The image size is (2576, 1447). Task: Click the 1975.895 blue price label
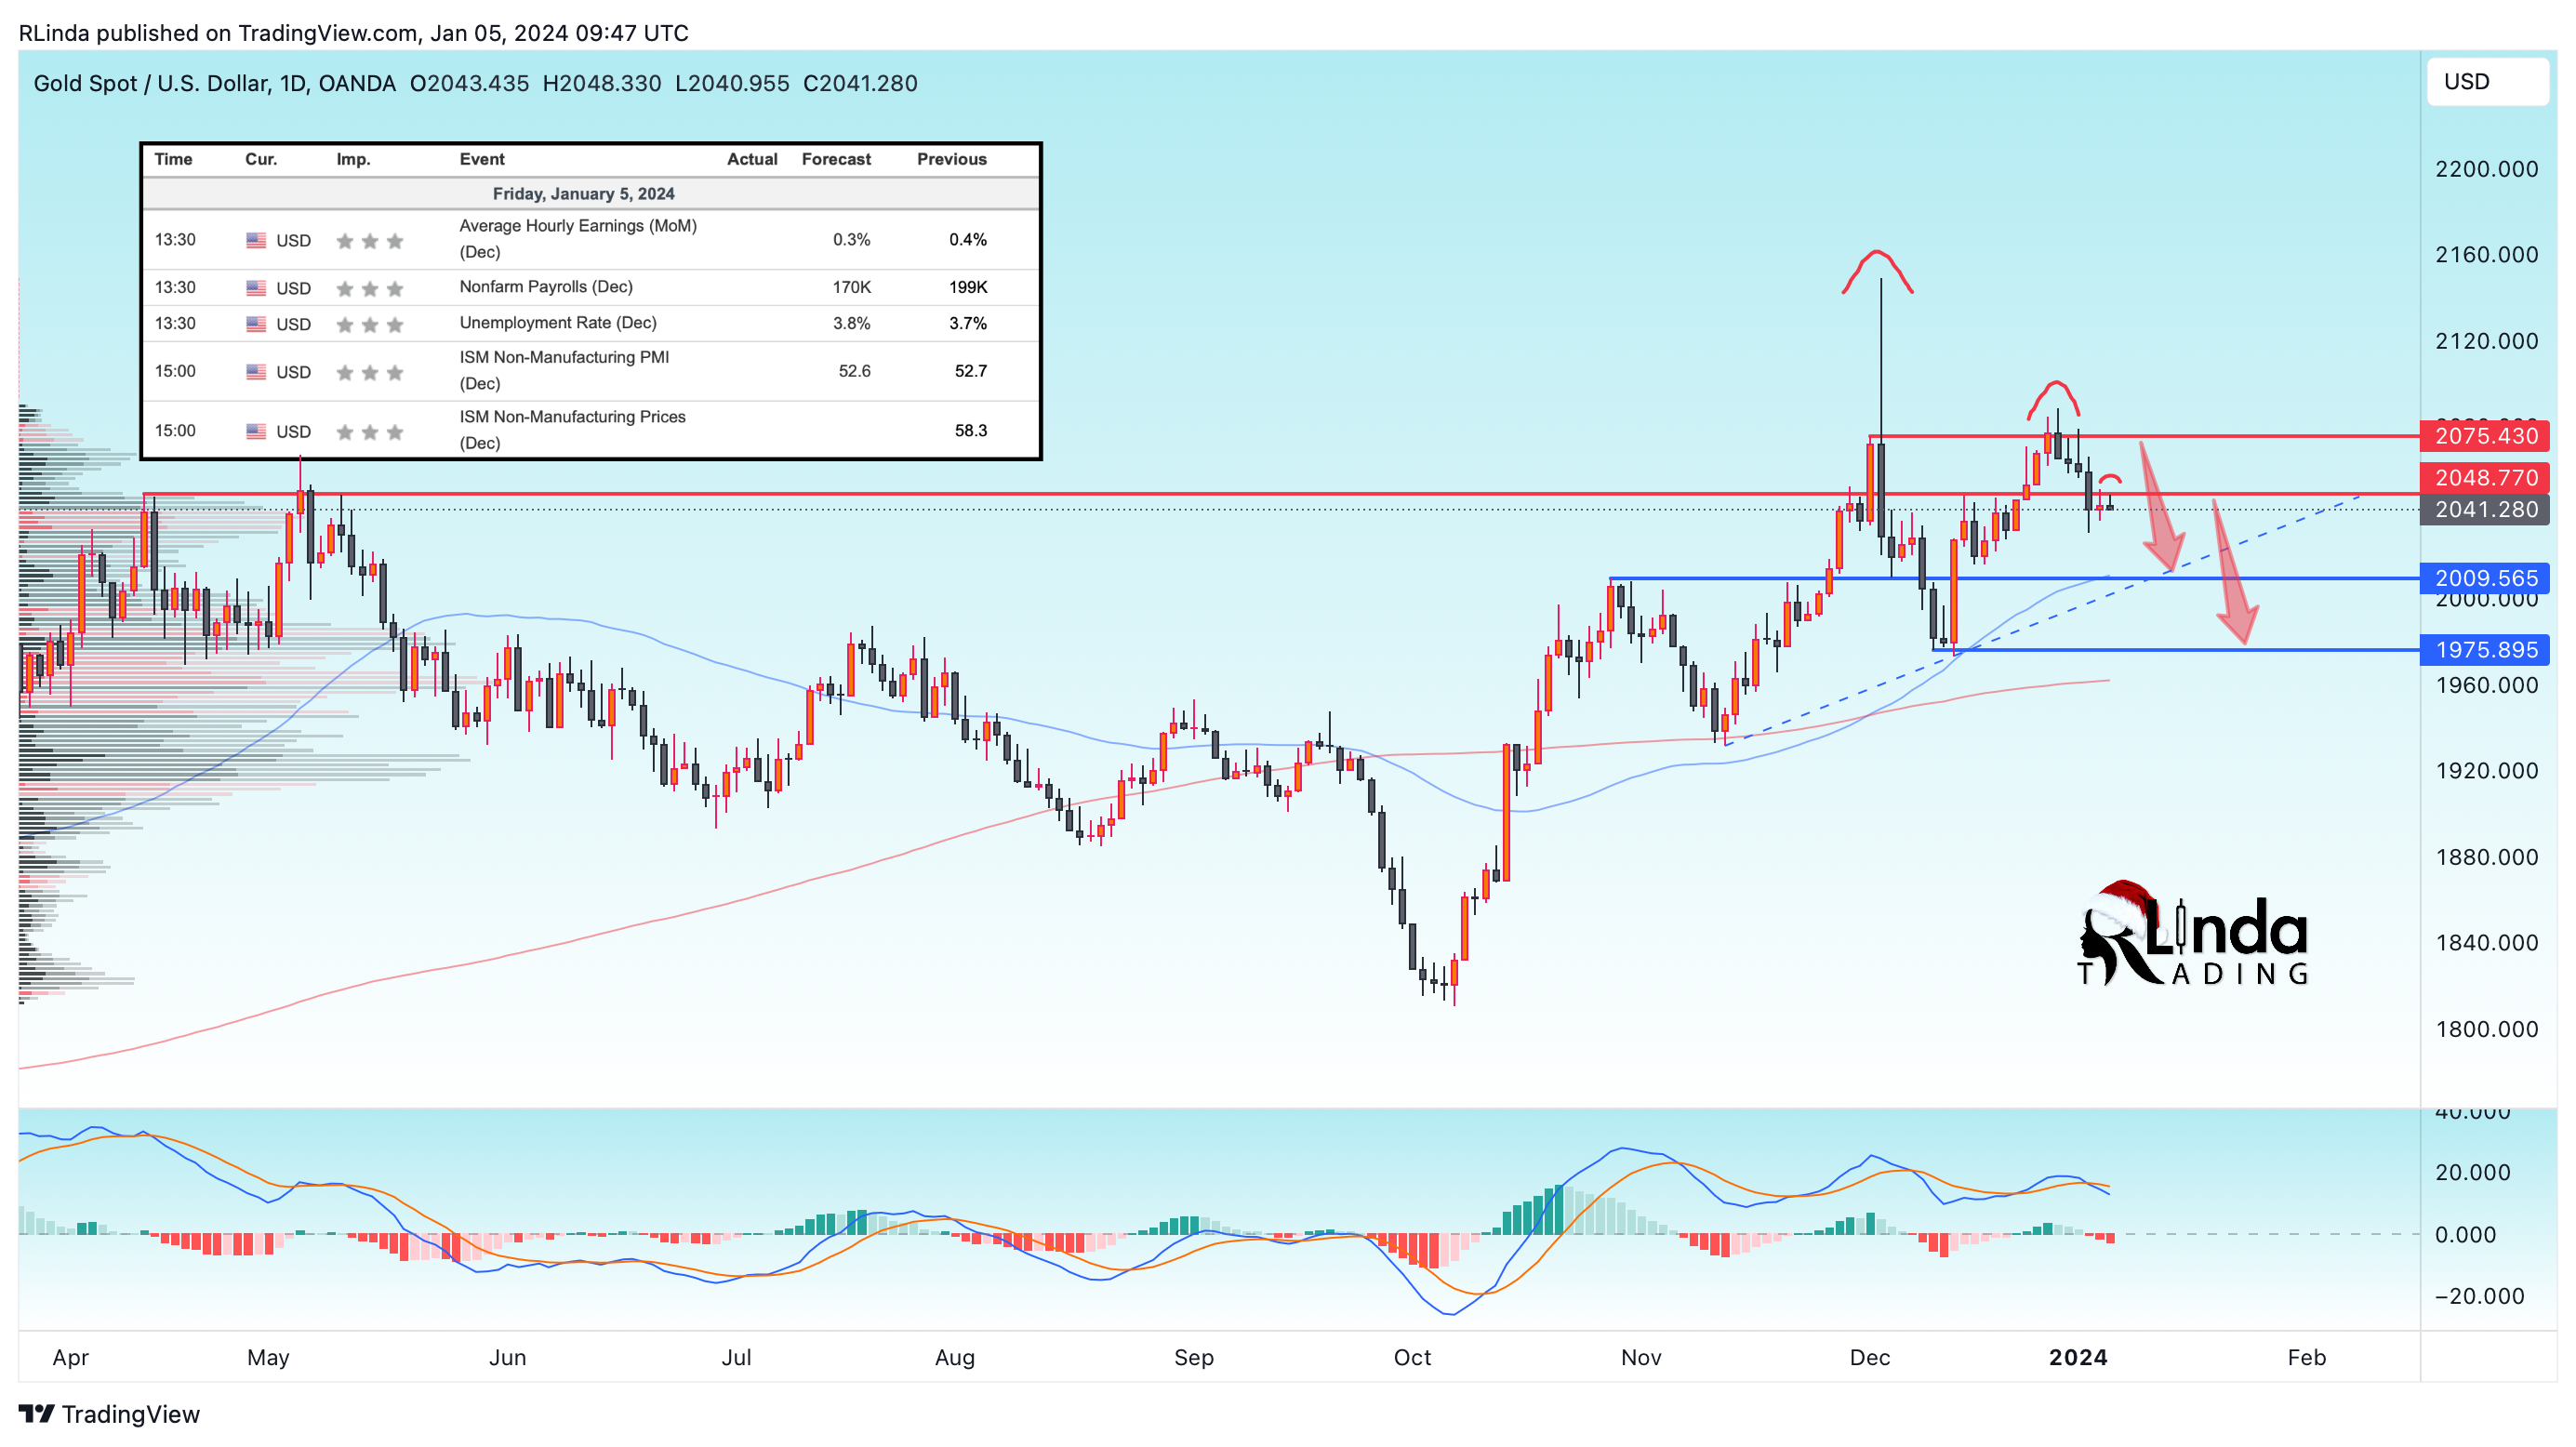click(2485, 650)
